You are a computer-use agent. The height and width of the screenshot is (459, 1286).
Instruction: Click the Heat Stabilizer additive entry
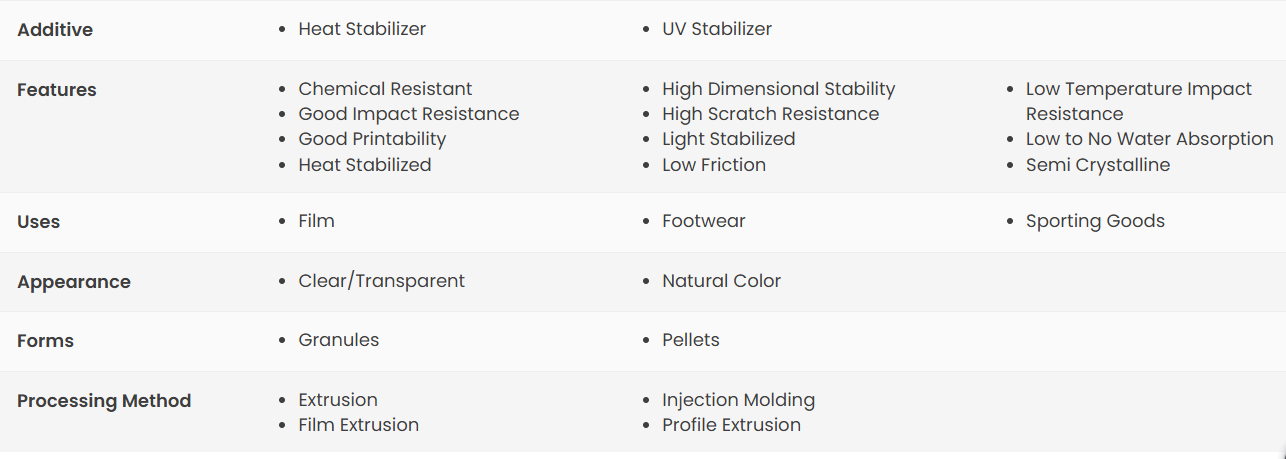pos(362,29)
